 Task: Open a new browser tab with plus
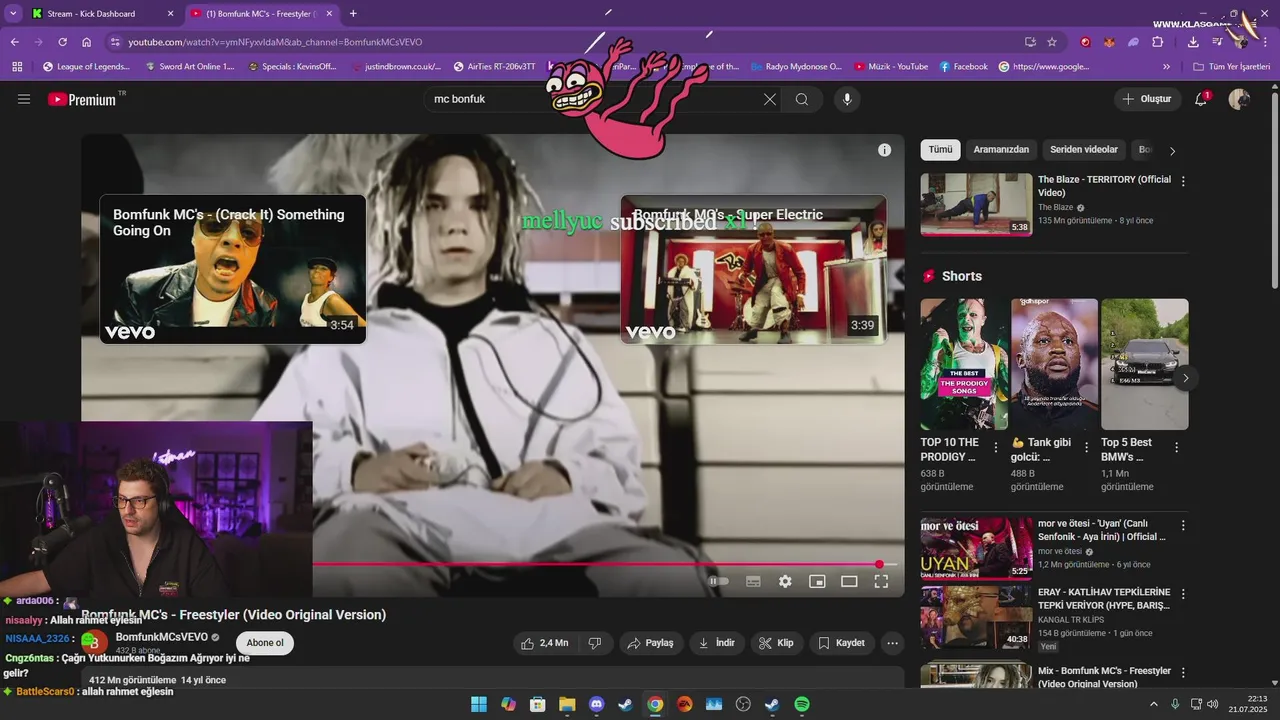353,14
